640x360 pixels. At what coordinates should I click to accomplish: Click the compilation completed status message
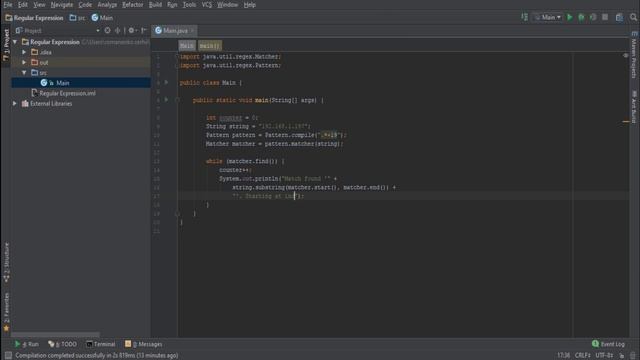point(97,356)
